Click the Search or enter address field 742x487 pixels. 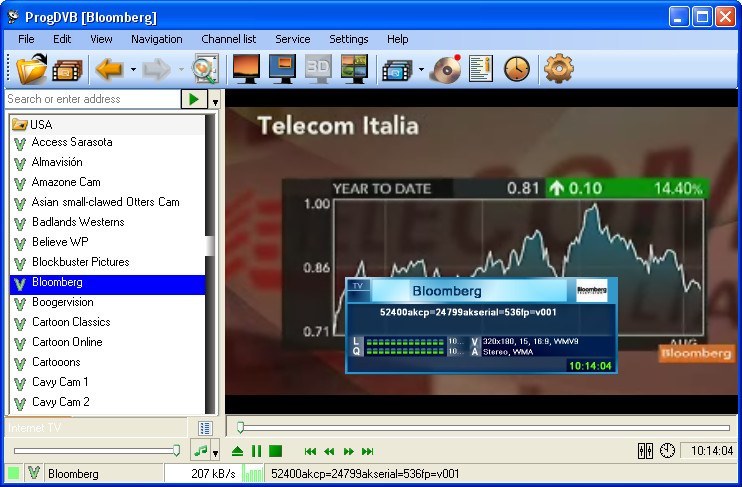coord(93,99)
